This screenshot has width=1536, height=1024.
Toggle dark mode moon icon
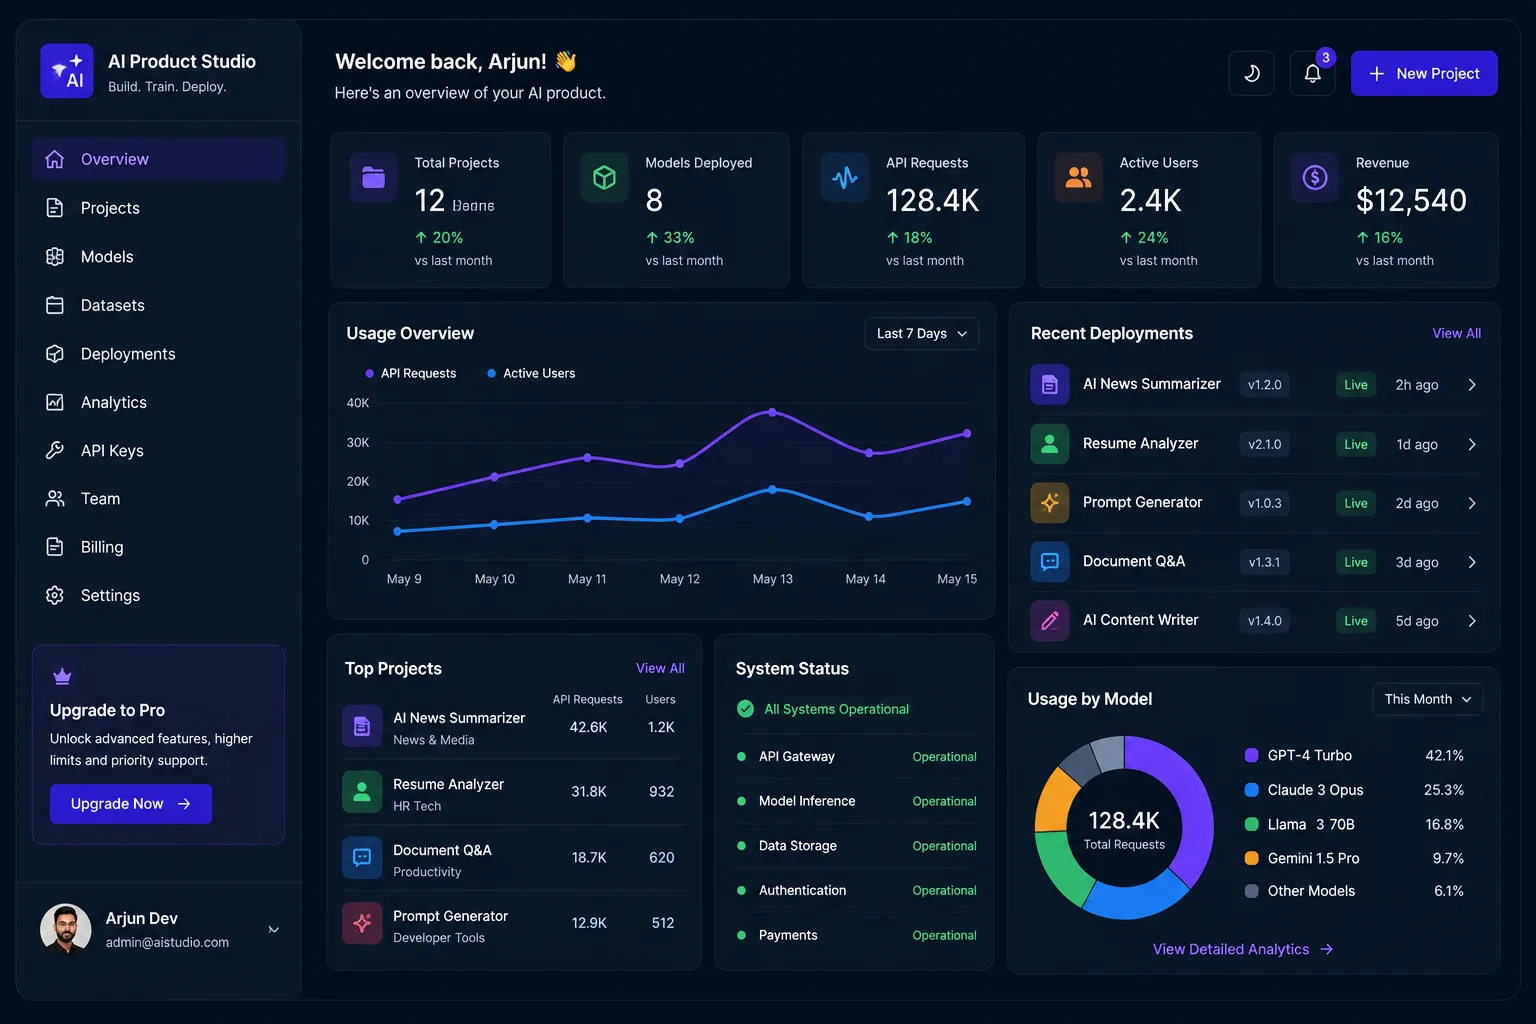pos(1251,73)
